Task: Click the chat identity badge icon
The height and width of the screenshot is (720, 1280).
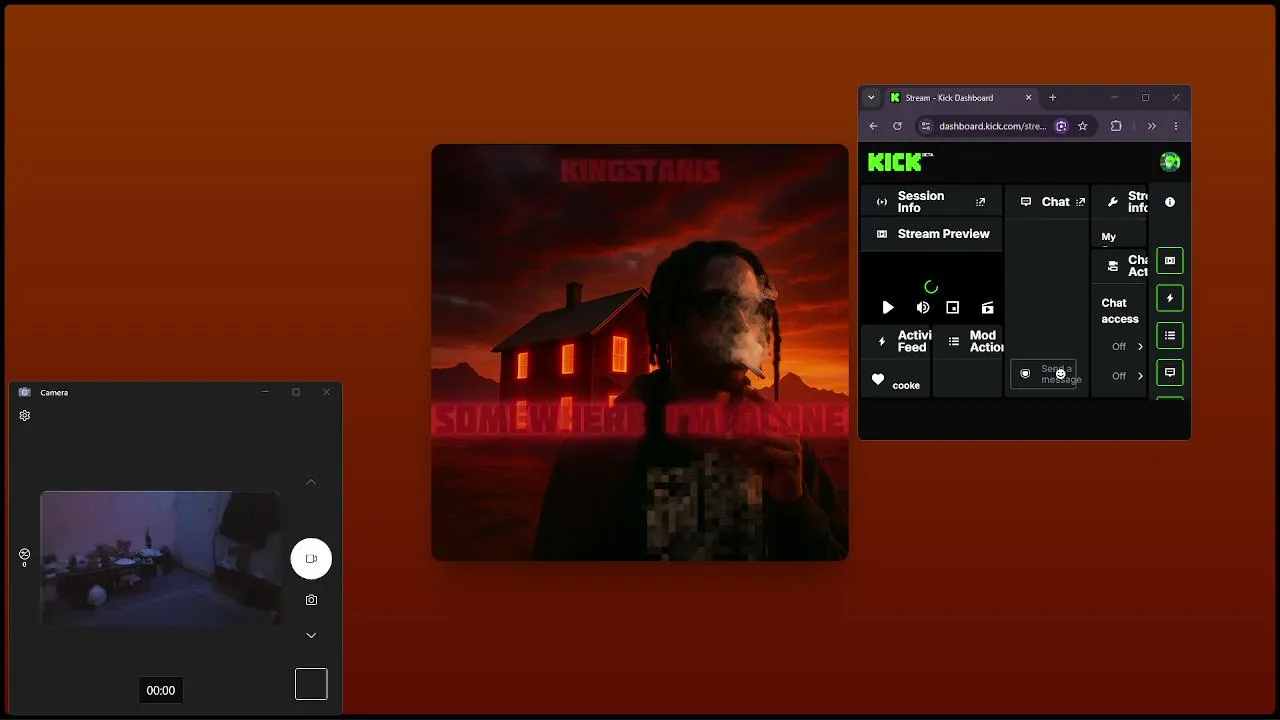Action: click(1025, 374)
